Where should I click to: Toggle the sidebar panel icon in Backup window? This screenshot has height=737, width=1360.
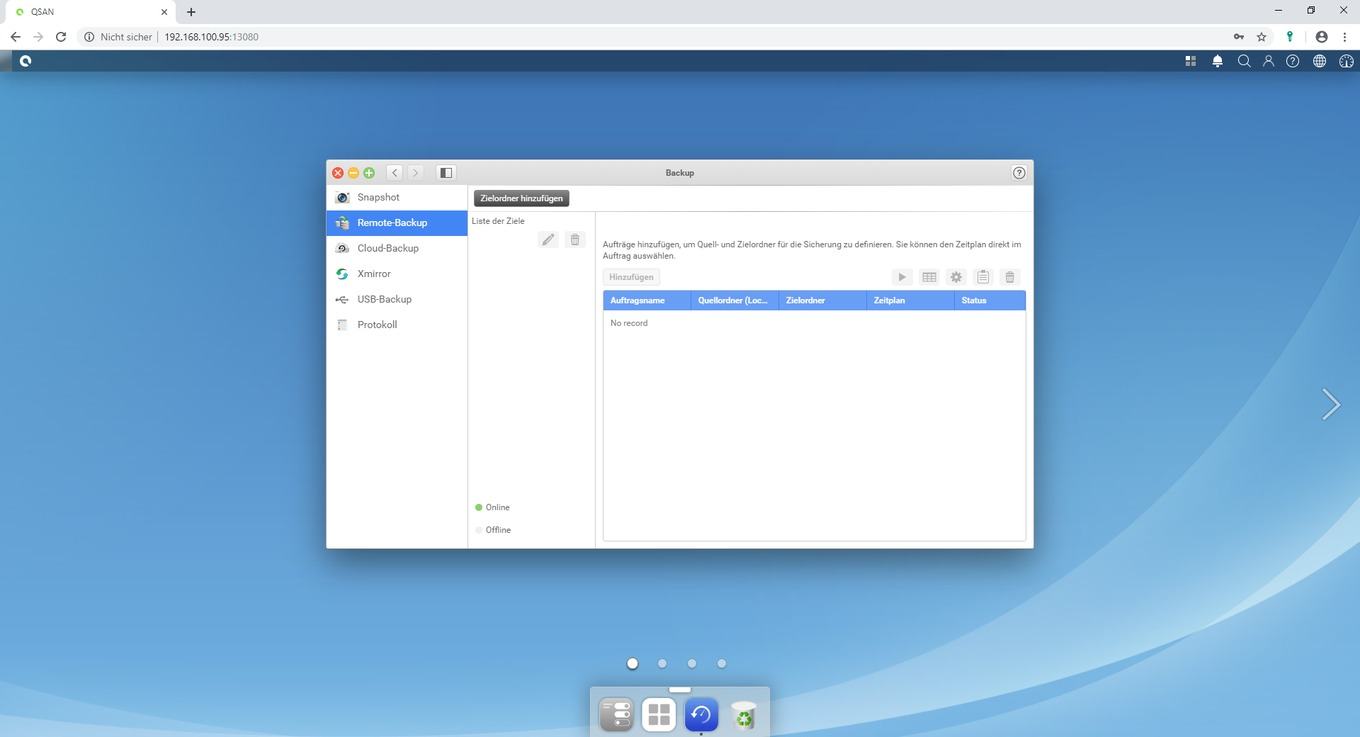click(x=446, y=173)
